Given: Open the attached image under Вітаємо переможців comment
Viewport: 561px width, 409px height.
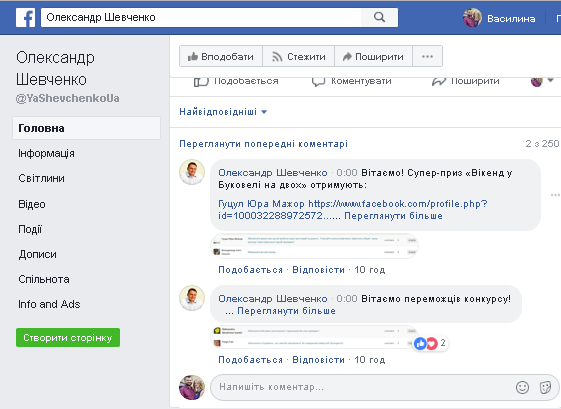Looking at the screenshot, I should tap(314, 337).
